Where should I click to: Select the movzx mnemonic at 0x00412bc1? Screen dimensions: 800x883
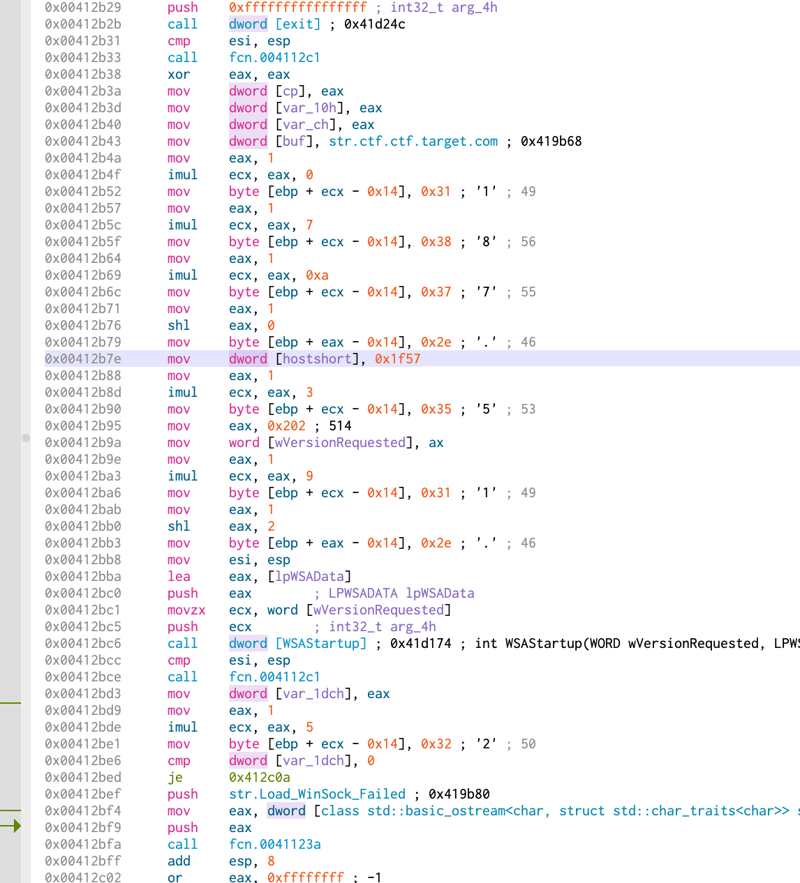click(x=186, y=610)
